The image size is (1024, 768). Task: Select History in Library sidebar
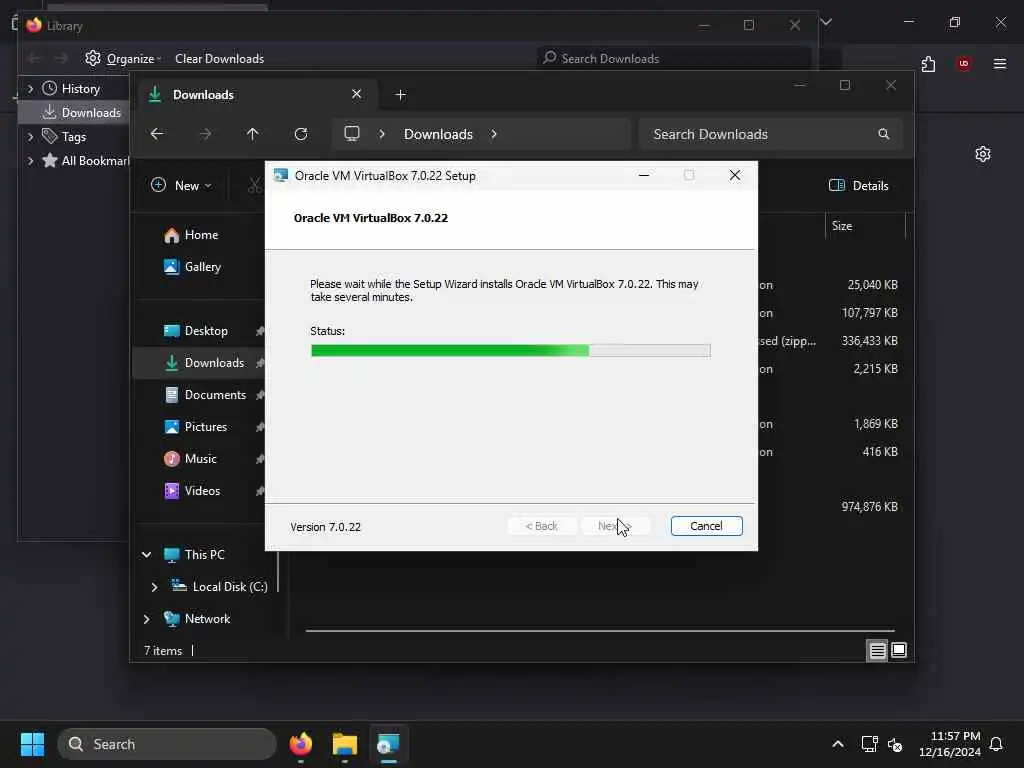coord(71,88)
